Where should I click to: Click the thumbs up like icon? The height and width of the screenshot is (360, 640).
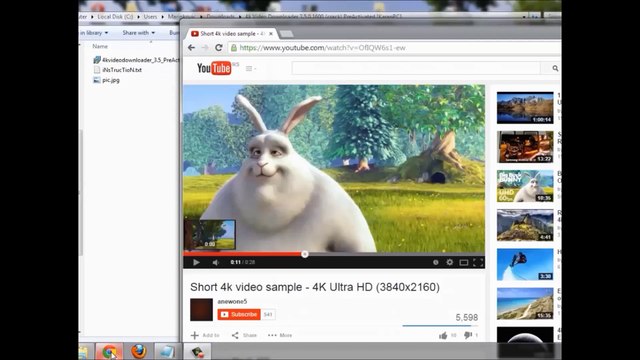443,336
